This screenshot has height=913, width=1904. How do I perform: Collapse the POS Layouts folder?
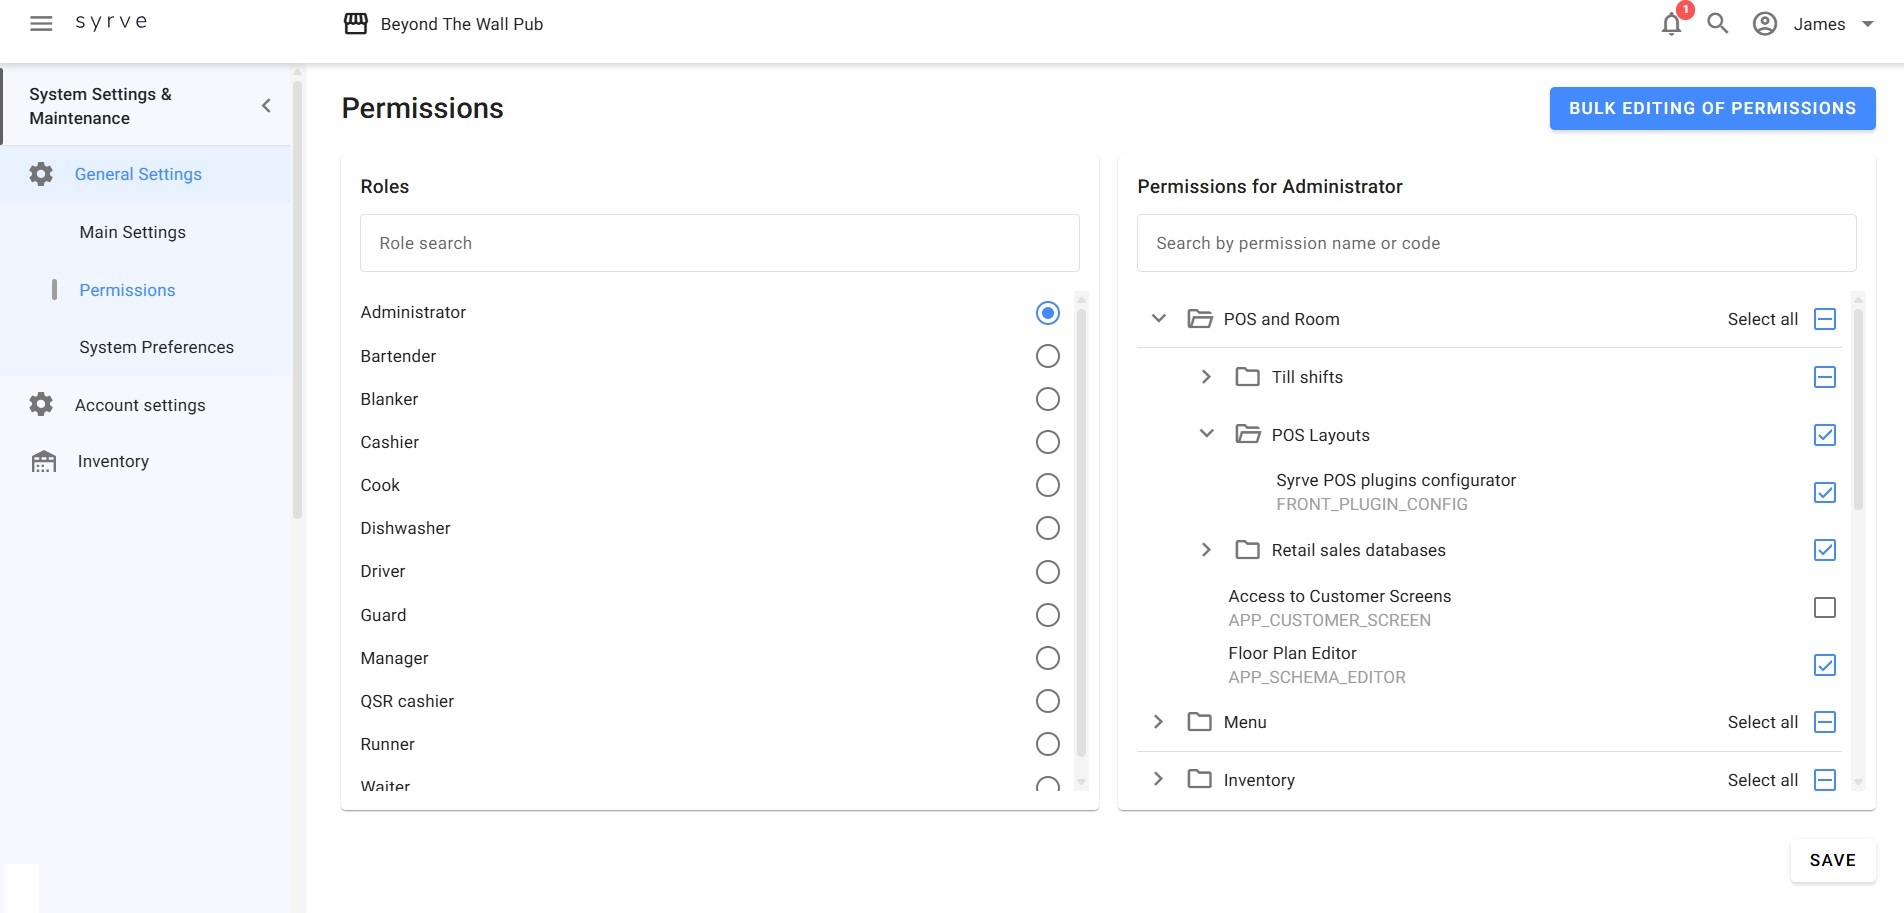[1206, 434]
